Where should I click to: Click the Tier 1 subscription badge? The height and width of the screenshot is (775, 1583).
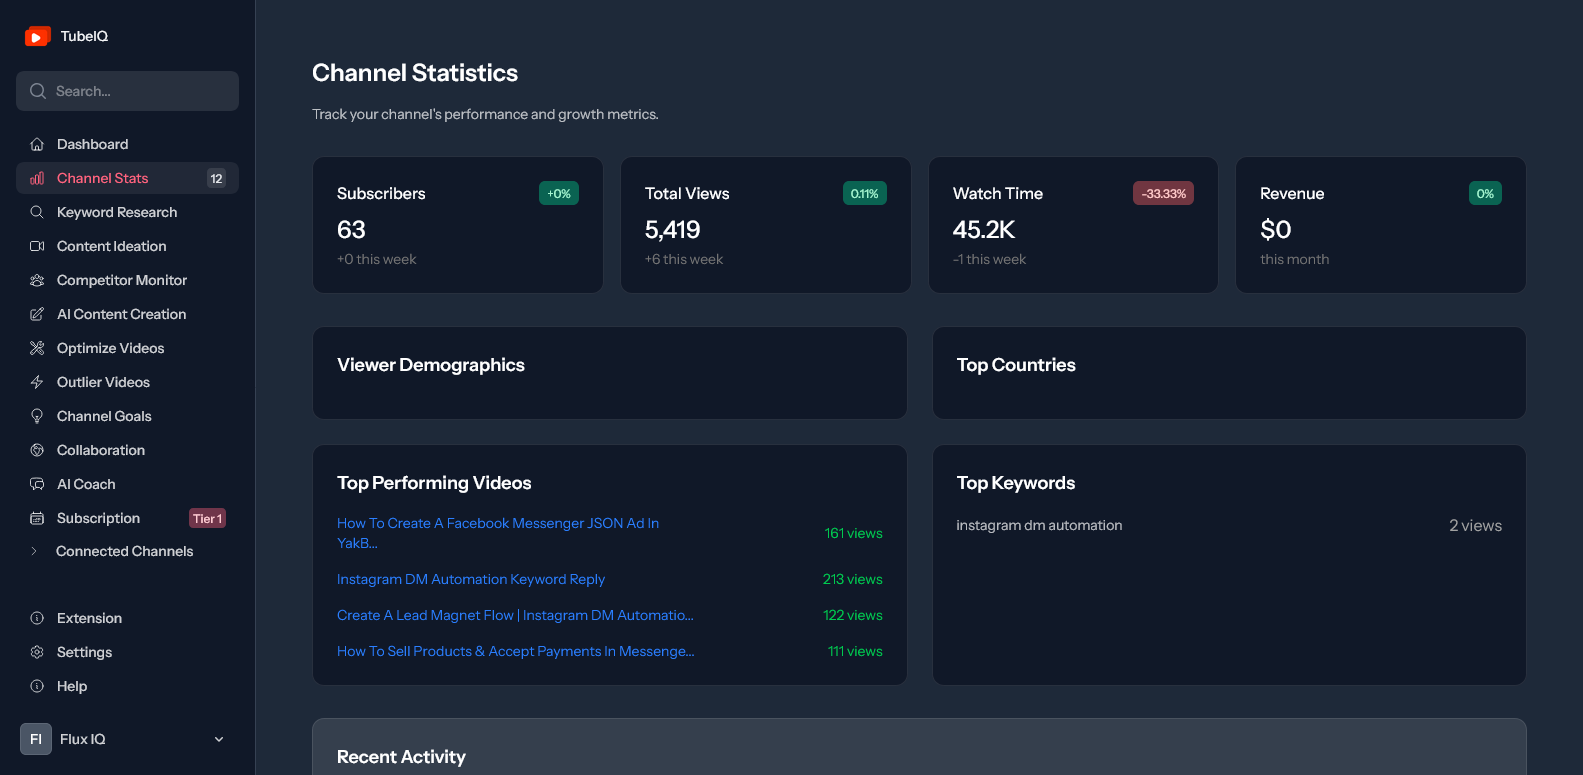208,518
